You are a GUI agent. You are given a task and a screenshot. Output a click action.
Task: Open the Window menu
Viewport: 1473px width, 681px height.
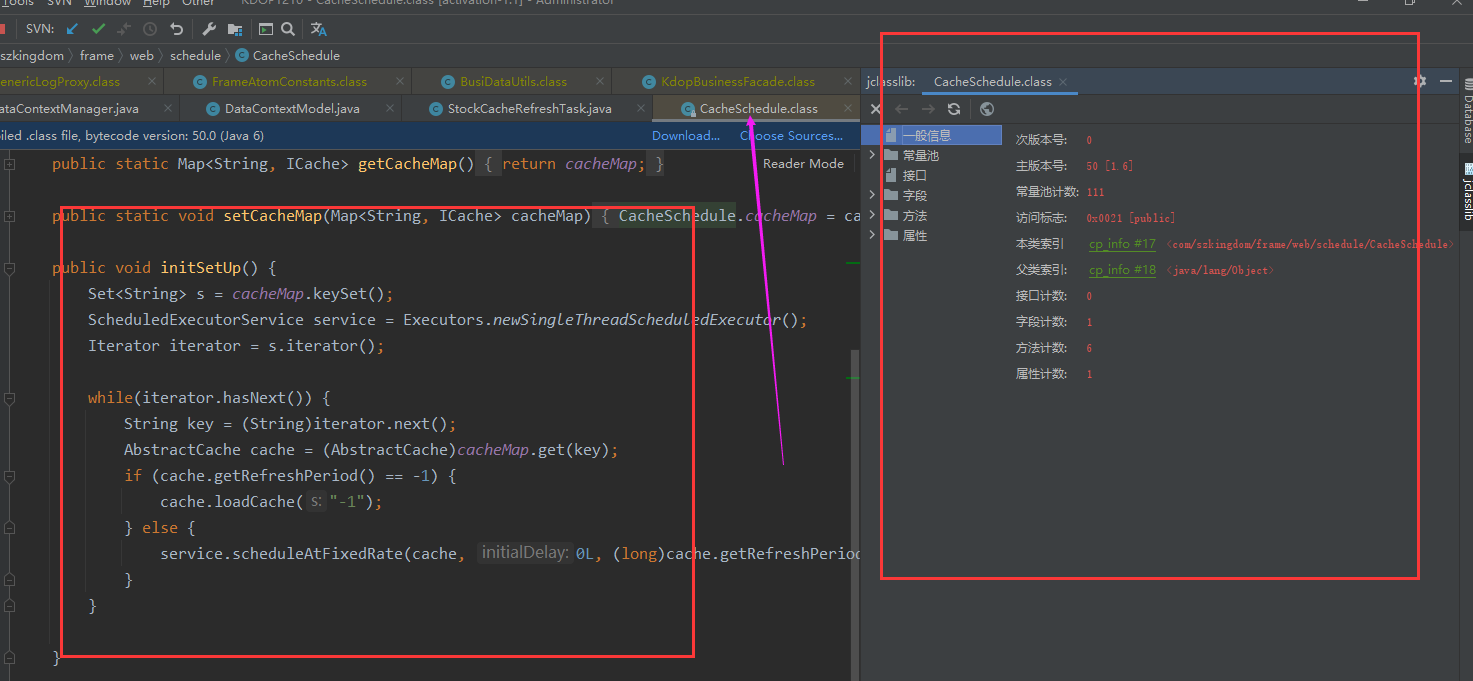click(x=106, y=3)
